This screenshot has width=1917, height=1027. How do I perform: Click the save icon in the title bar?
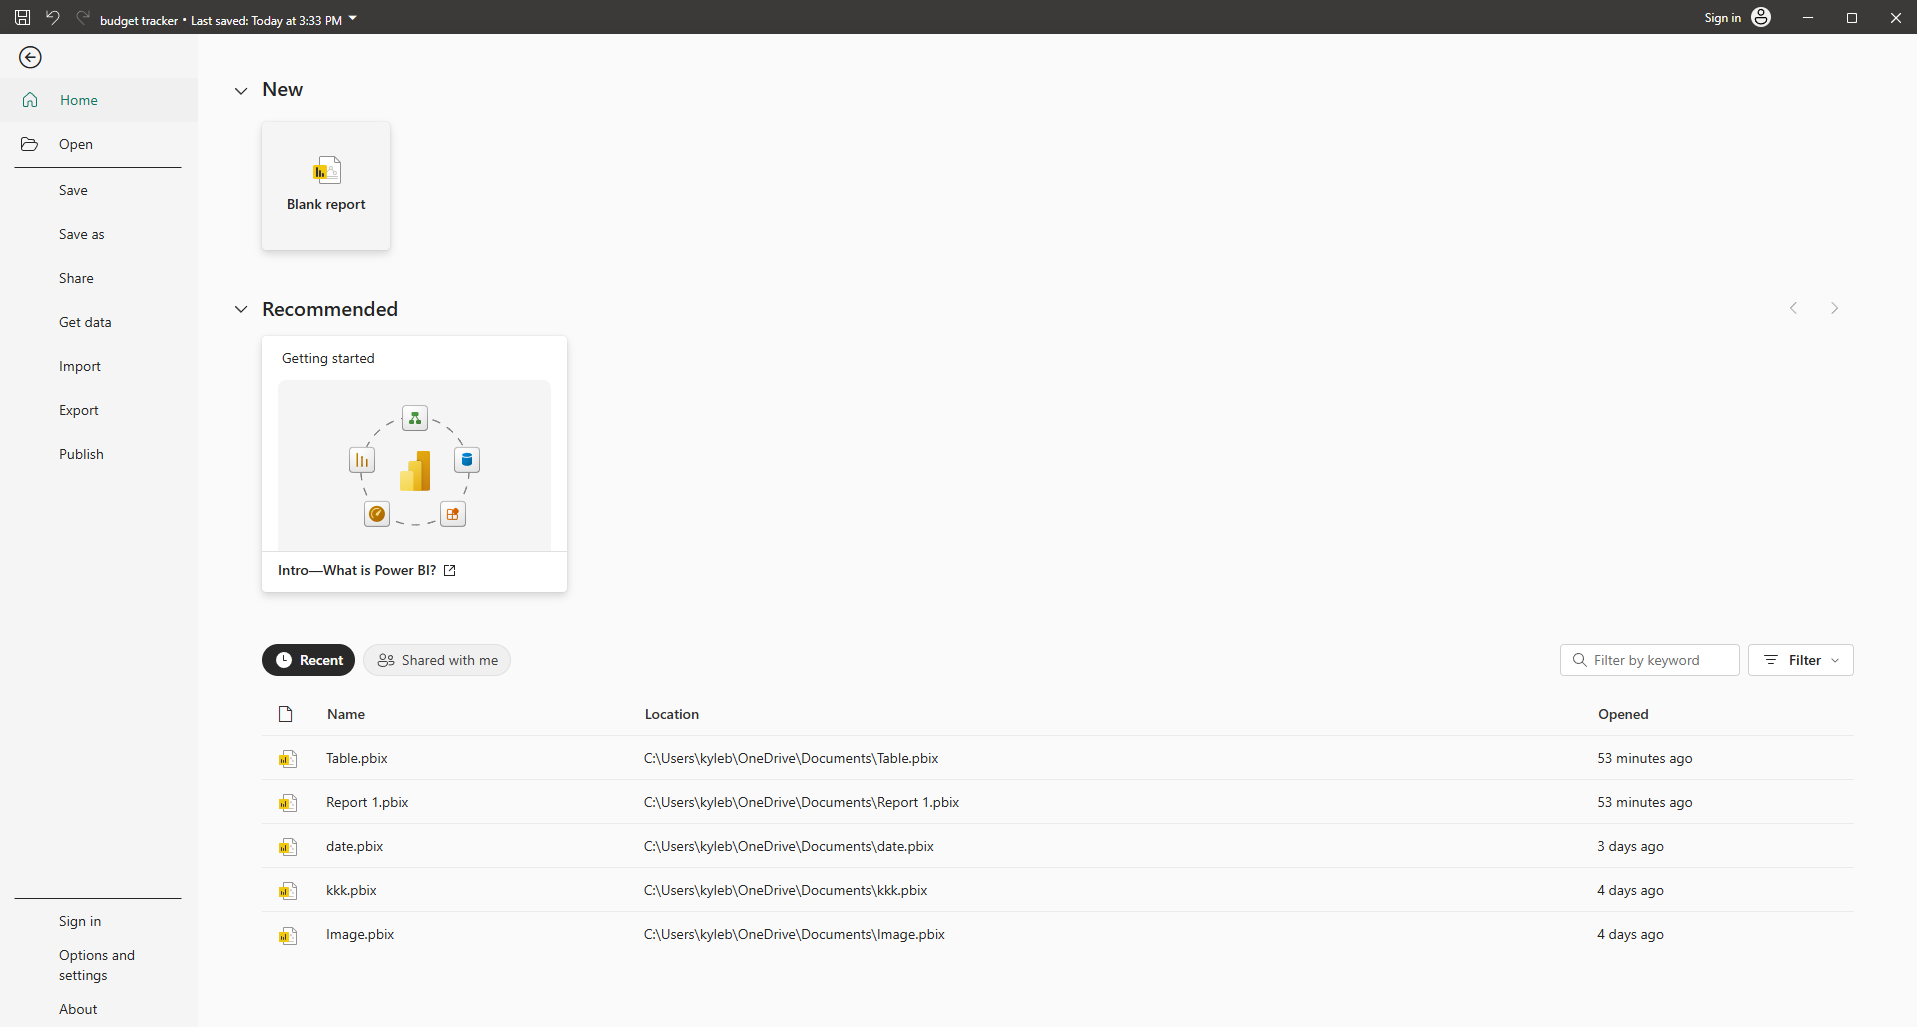(x=22, y=18)
